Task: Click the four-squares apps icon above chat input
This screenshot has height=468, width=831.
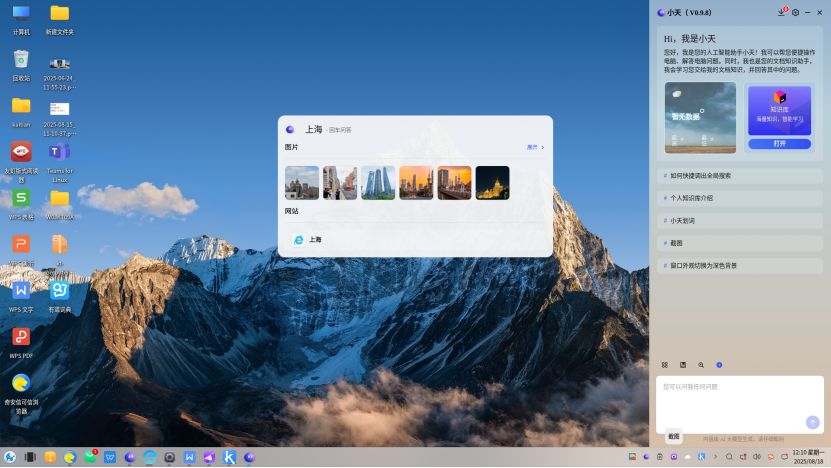Action: pos(665,365)
